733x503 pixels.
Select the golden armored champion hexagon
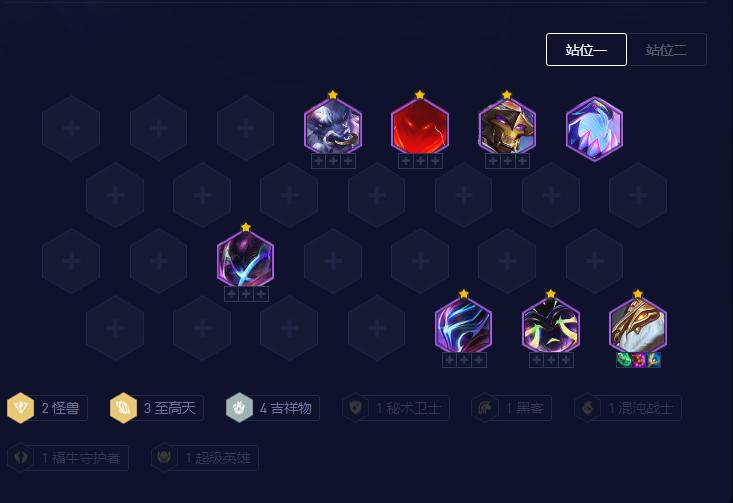click(x=507, y=127)
